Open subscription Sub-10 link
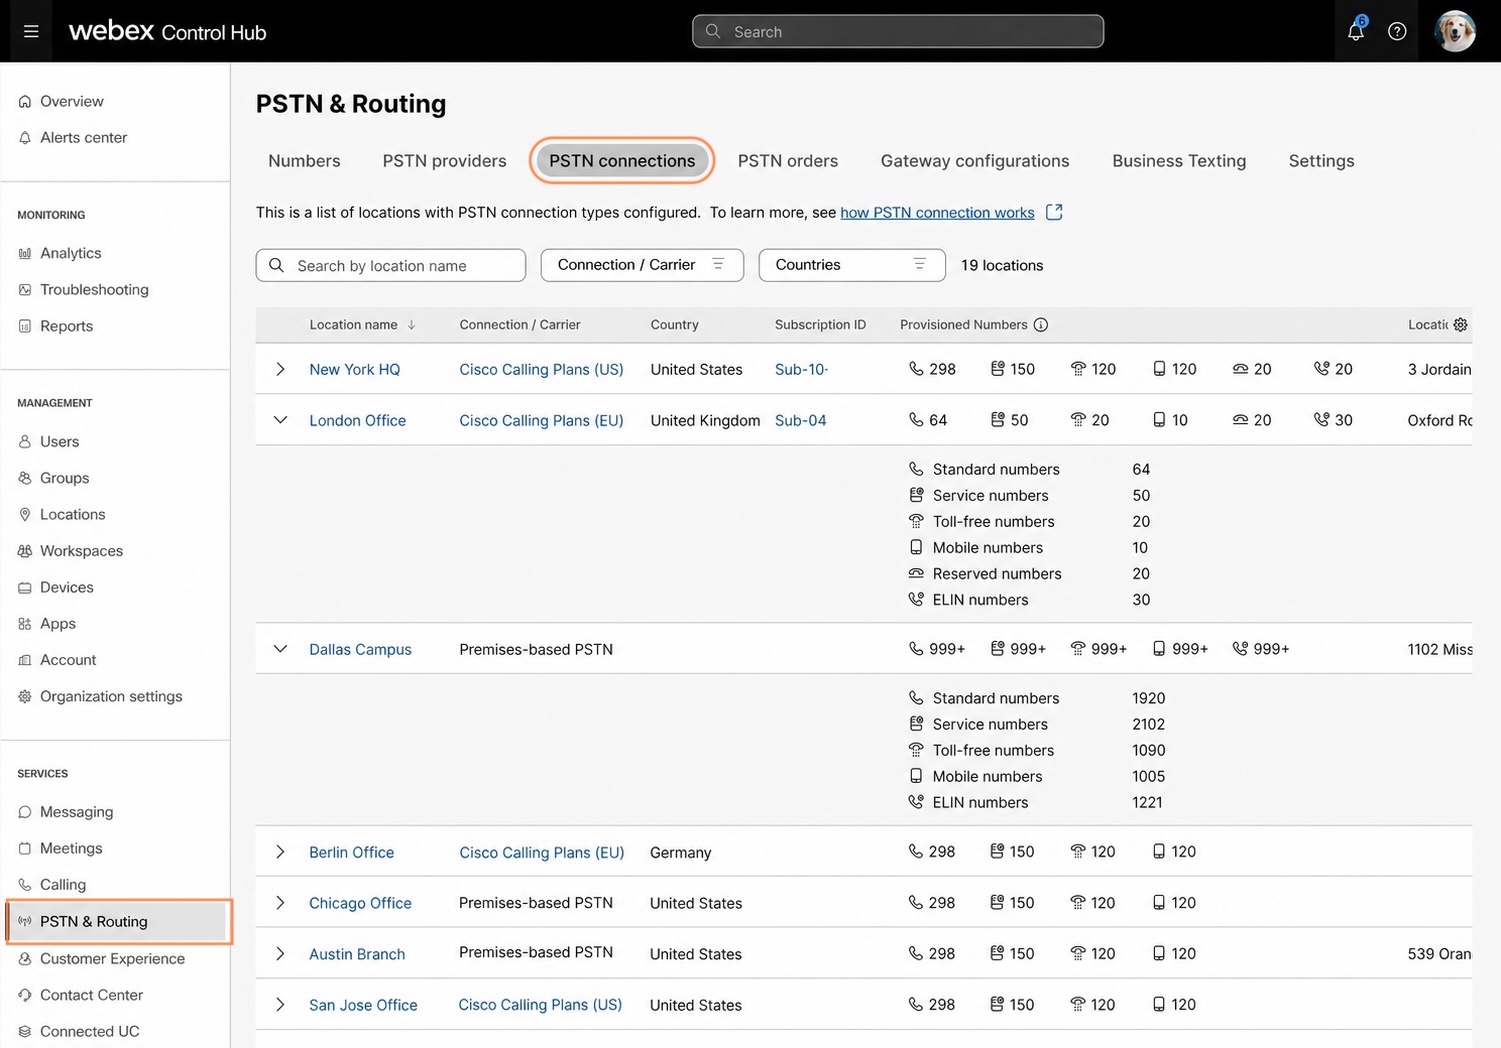Viewport: 1501px width, 1048px height. (x=801, y=369)
